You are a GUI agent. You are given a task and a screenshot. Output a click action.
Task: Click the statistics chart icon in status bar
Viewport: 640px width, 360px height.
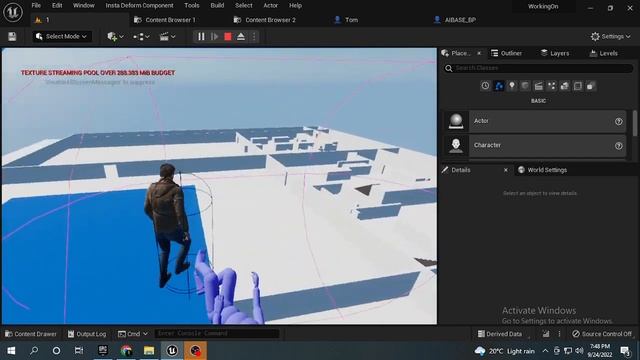(x=546, y=334)
